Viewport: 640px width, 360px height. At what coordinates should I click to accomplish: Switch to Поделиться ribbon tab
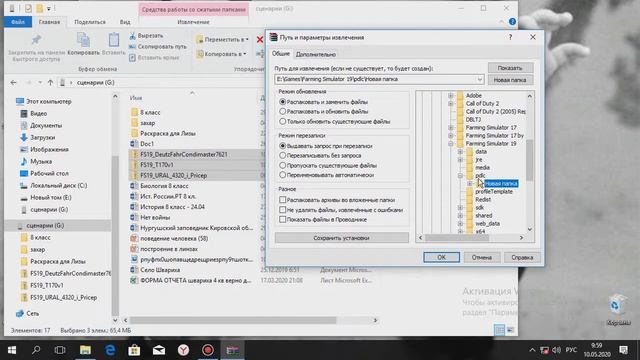[x=90, y=22]
